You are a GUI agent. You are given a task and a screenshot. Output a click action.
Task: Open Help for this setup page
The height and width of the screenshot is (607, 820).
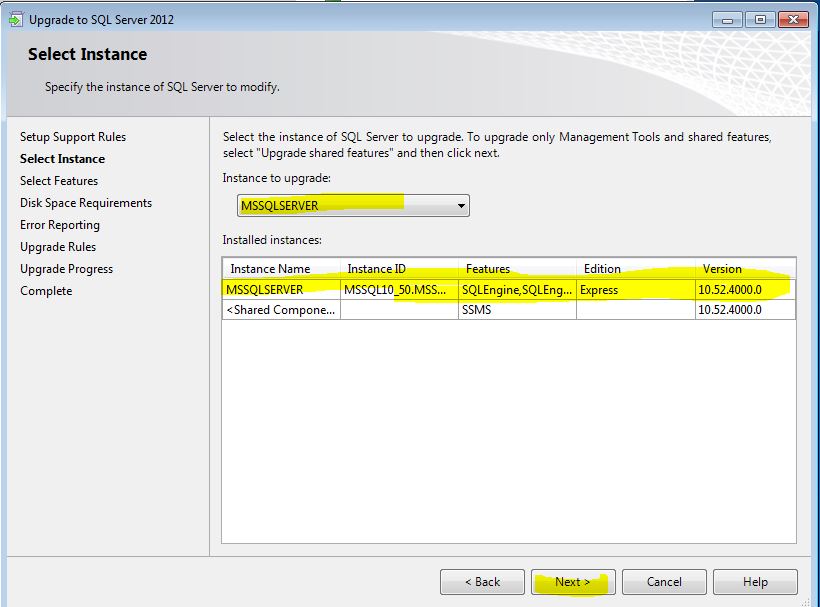(755, 582)
